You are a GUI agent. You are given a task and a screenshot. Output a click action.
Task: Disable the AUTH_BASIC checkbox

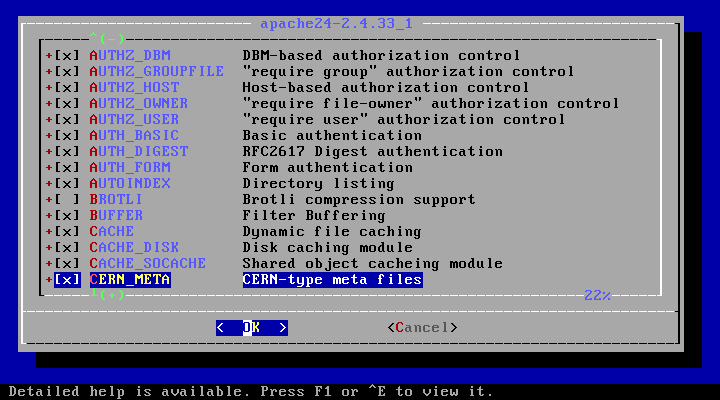67,136
